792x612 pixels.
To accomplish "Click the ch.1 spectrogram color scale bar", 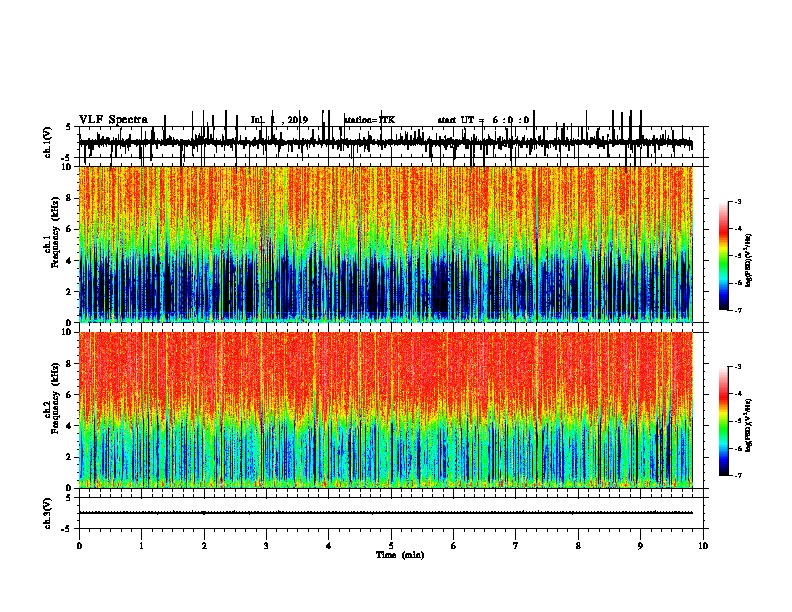I will 724,255.
